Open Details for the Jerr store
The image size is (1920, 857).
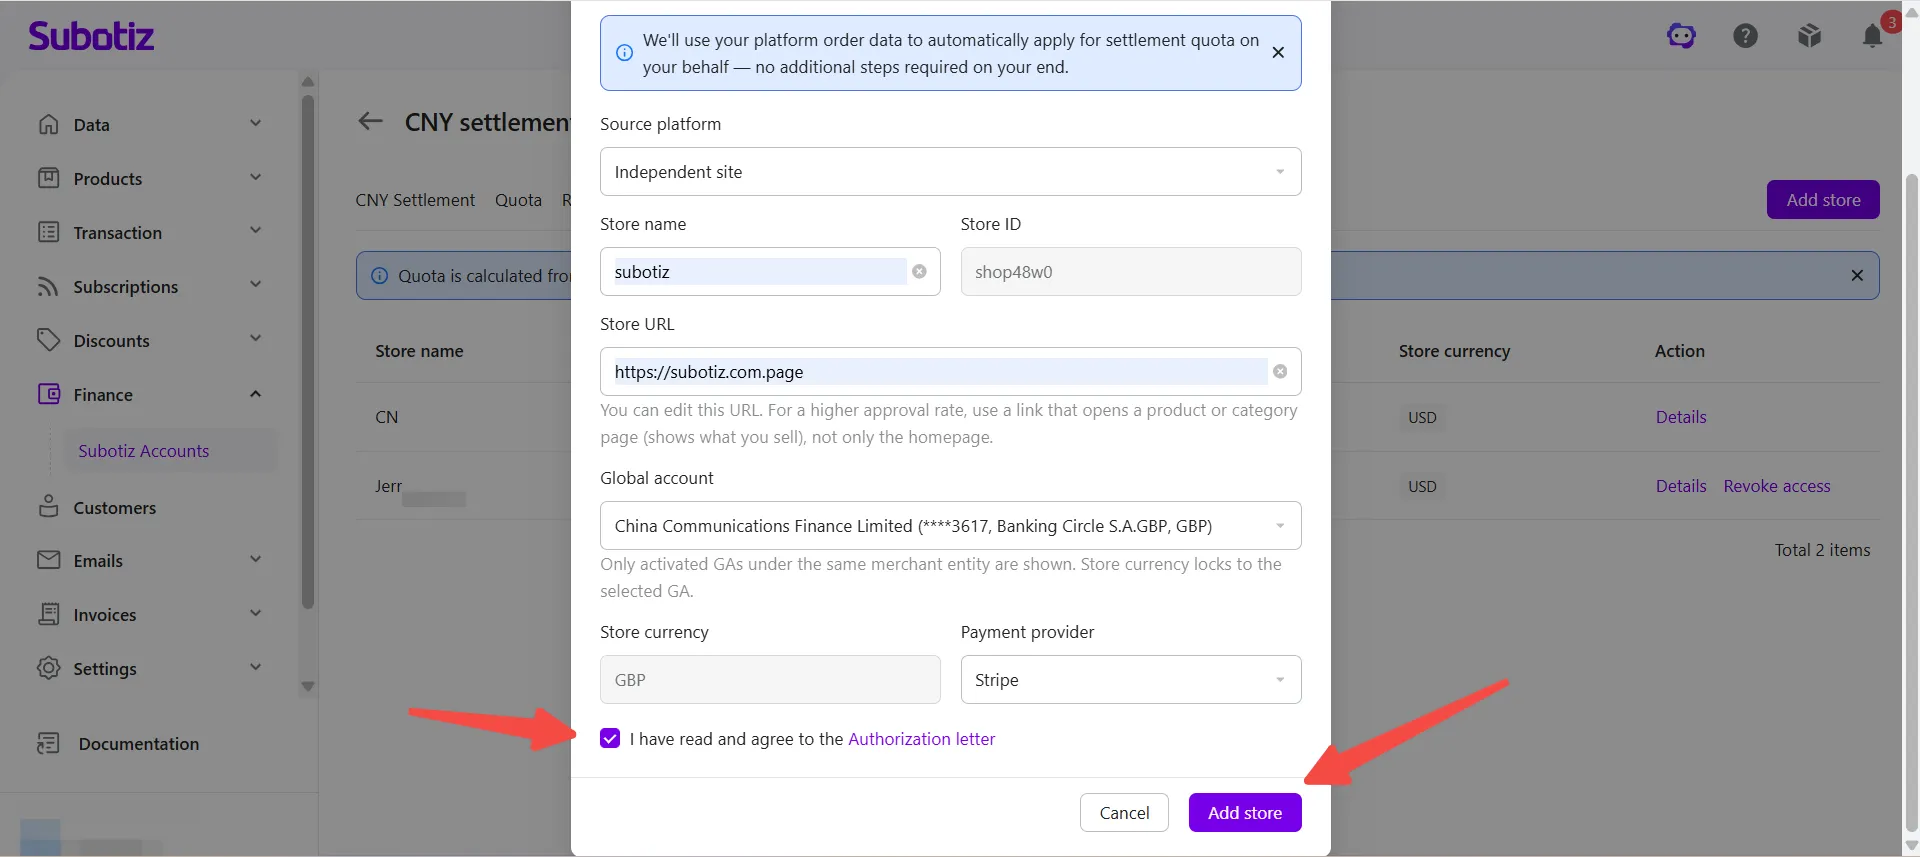(1681, 486)
